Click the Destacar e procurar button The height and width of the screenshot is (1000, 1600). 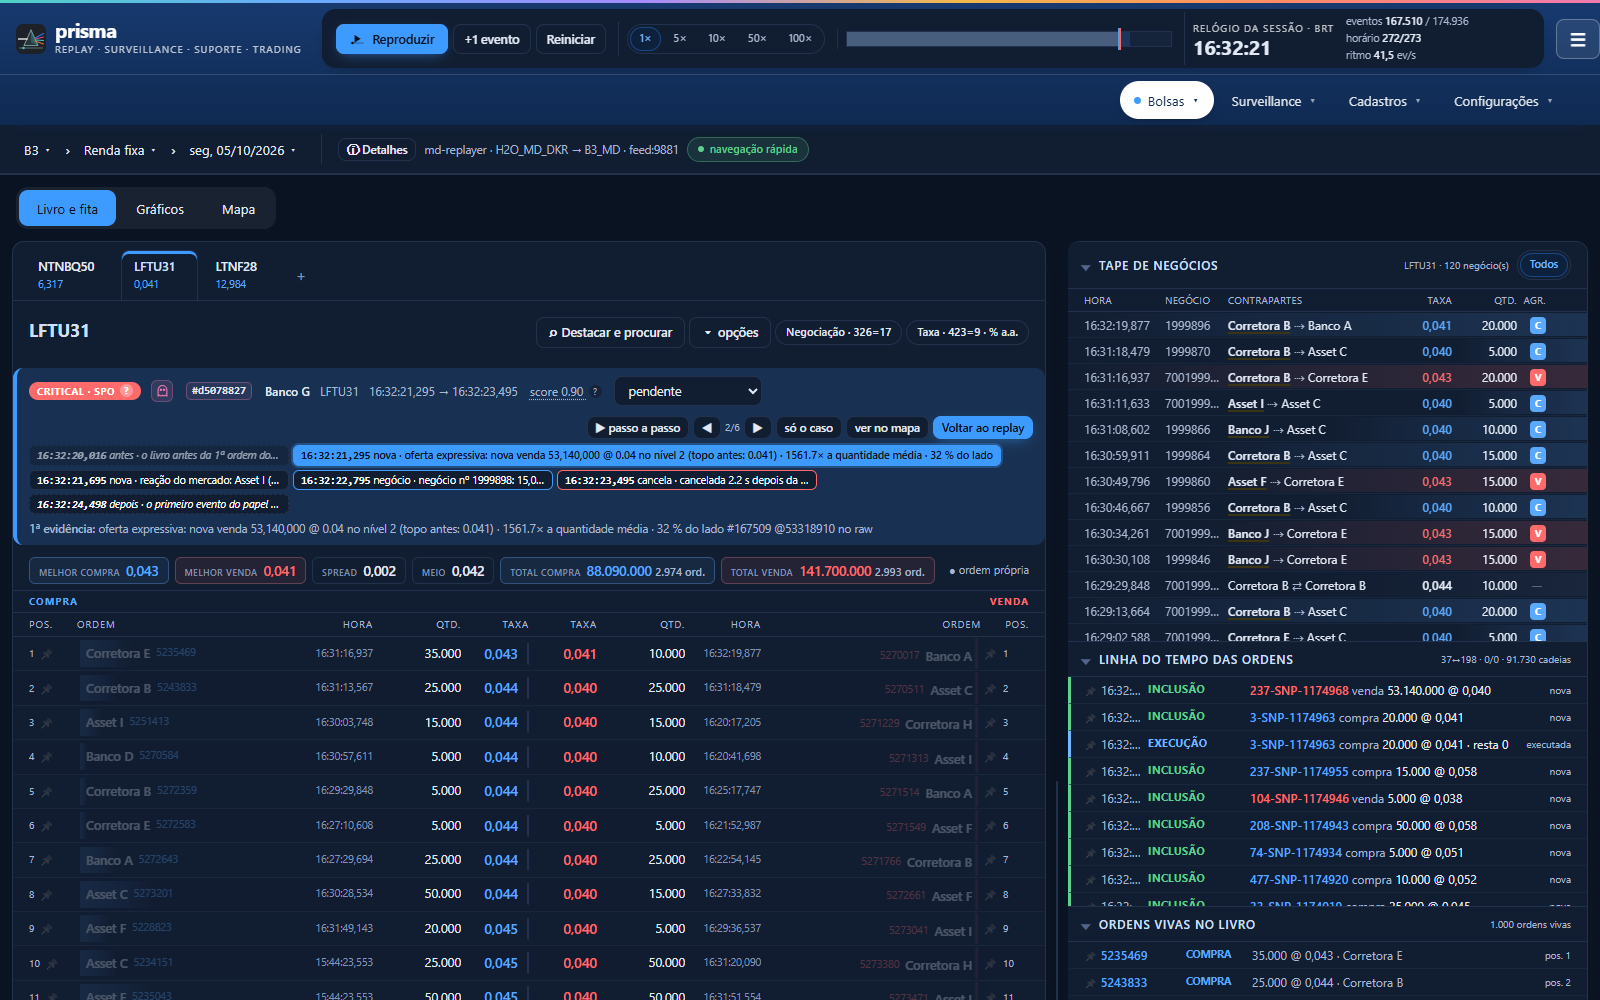click(x=610, y=333)
